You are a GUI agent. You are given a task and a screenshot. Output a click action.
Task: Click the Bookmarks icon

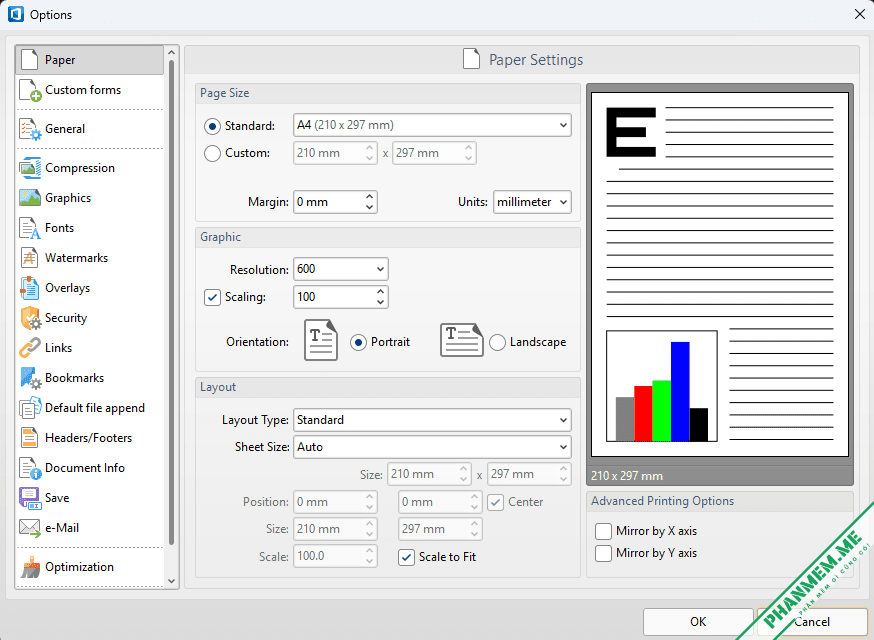click(31, 378)
